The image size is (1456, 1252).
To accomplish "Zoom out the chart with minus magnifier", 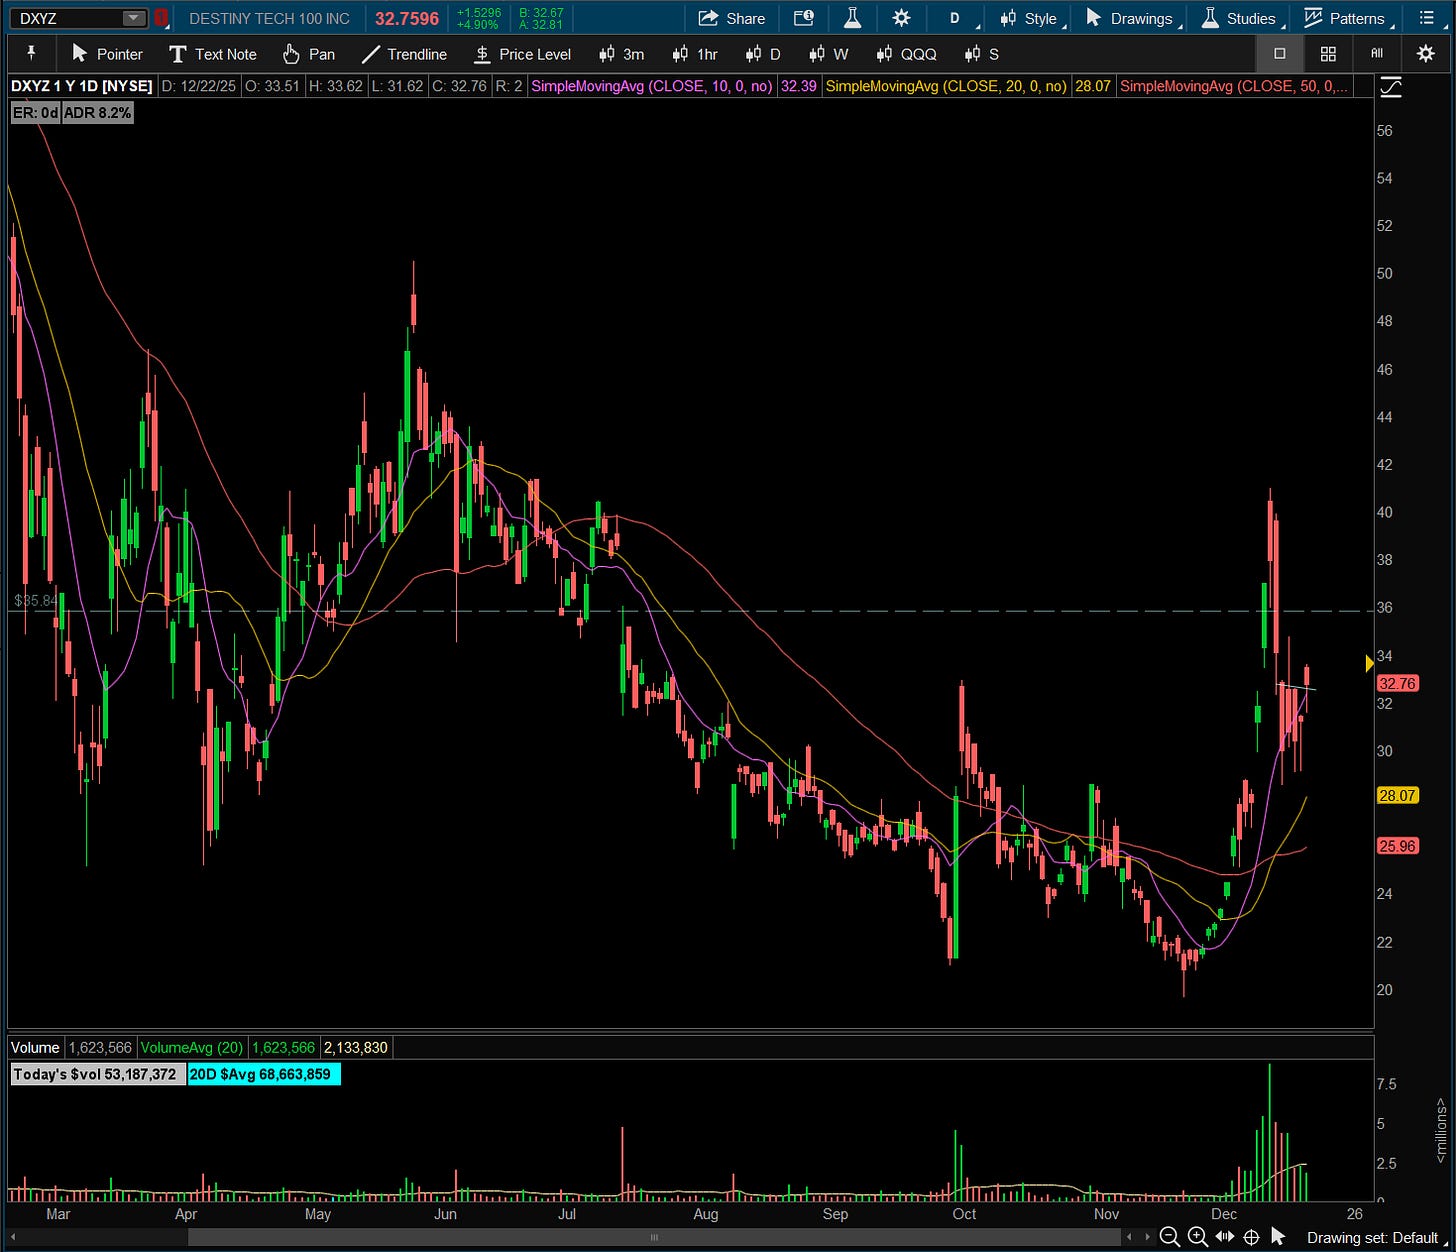I will pos(1169,1238).
